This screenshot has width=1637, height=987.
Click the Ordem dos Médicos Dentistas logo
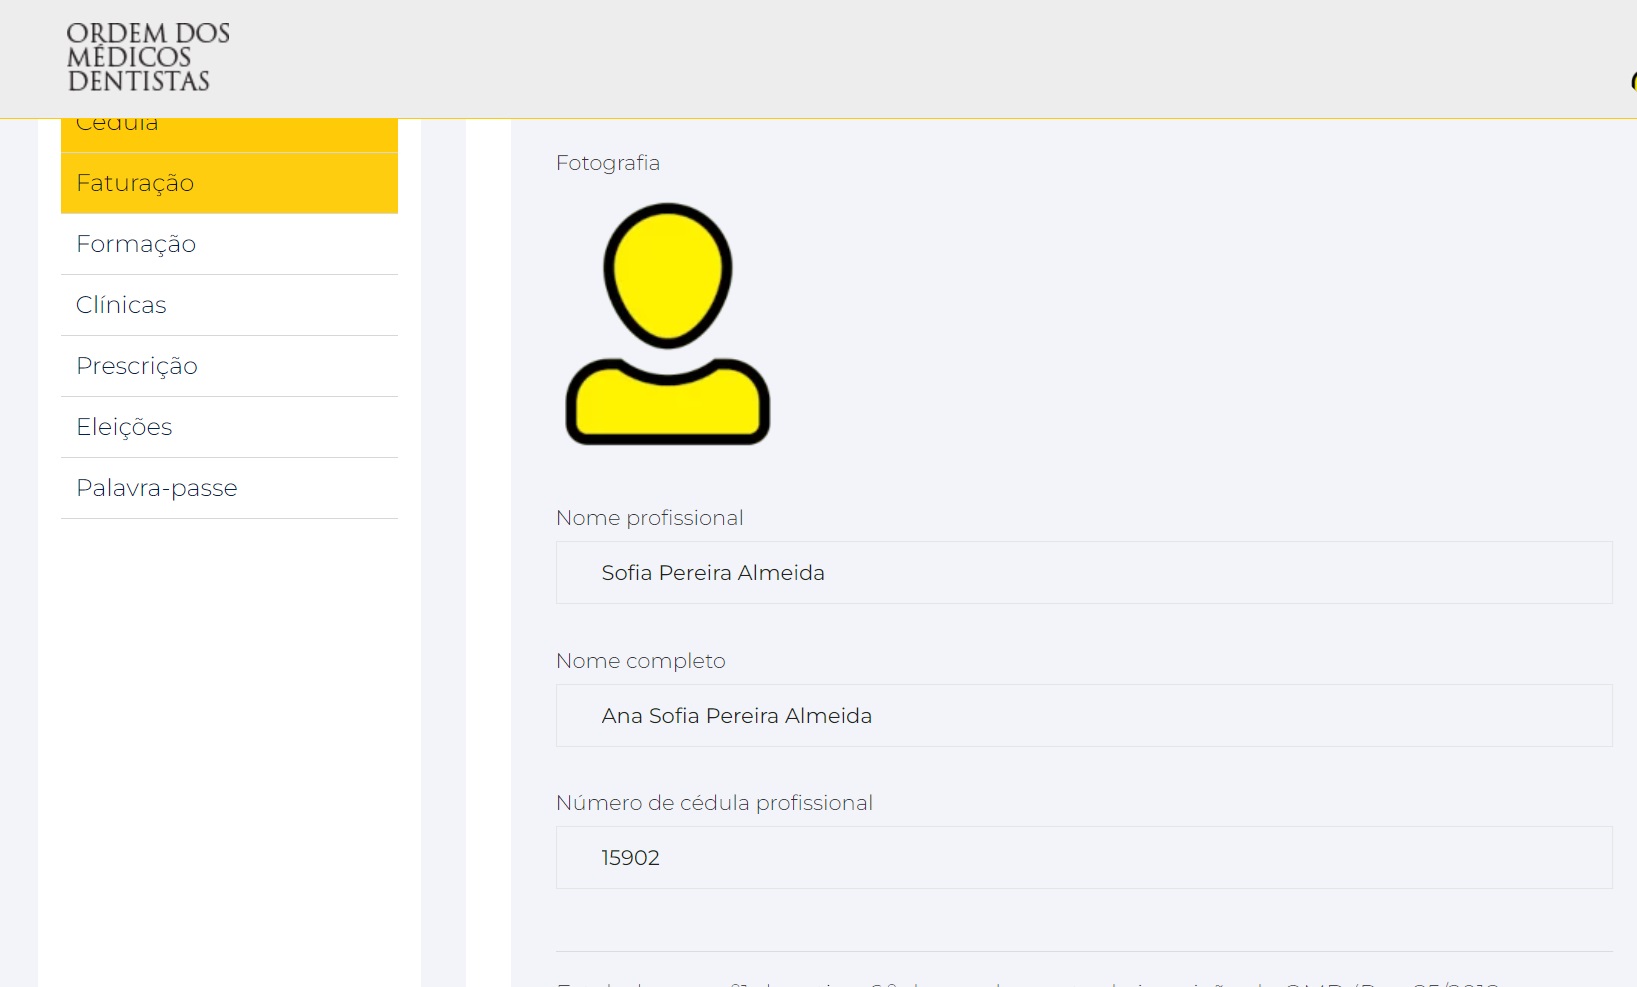tap(147, 58)
